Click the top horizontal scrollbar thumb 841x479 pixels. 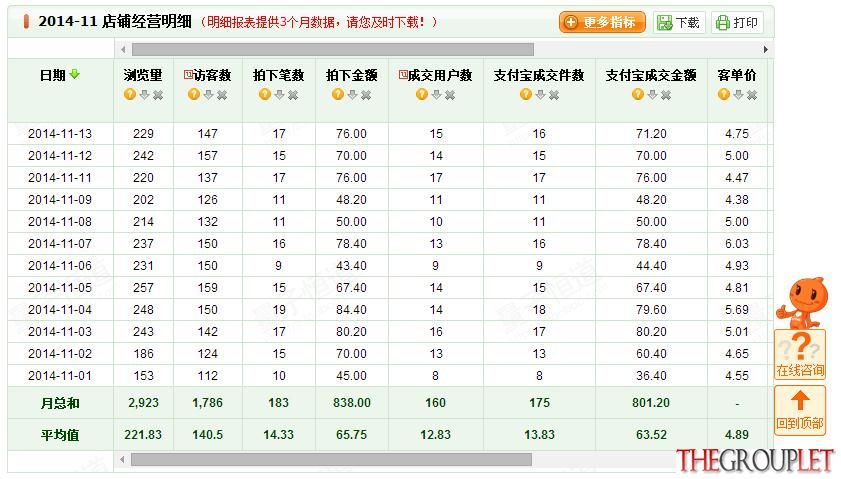click(x=333, y=49)
